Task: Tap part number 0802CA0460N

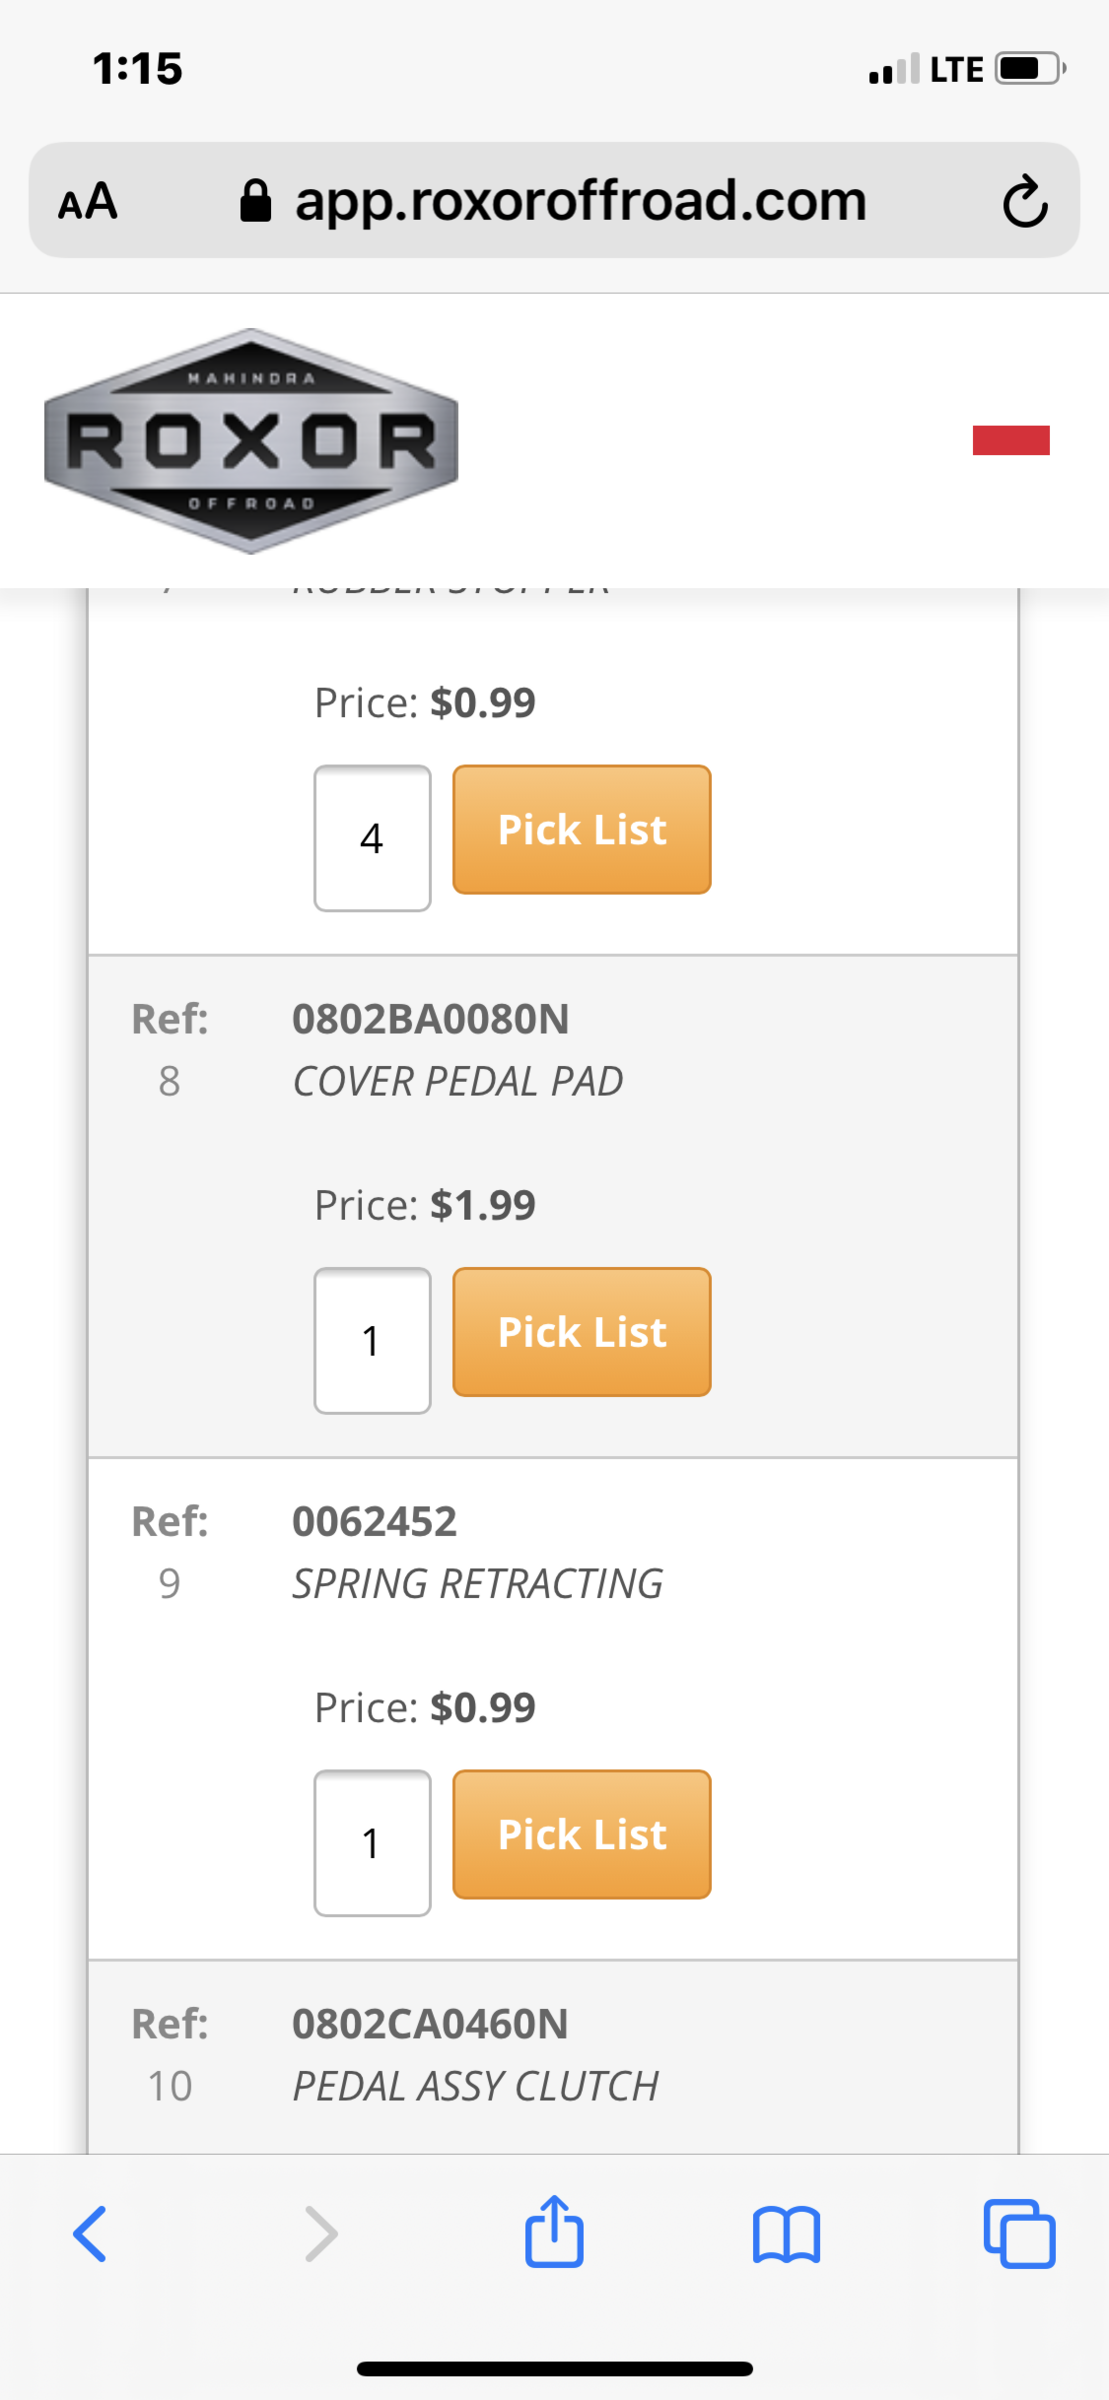Action: coord(430,2023)
